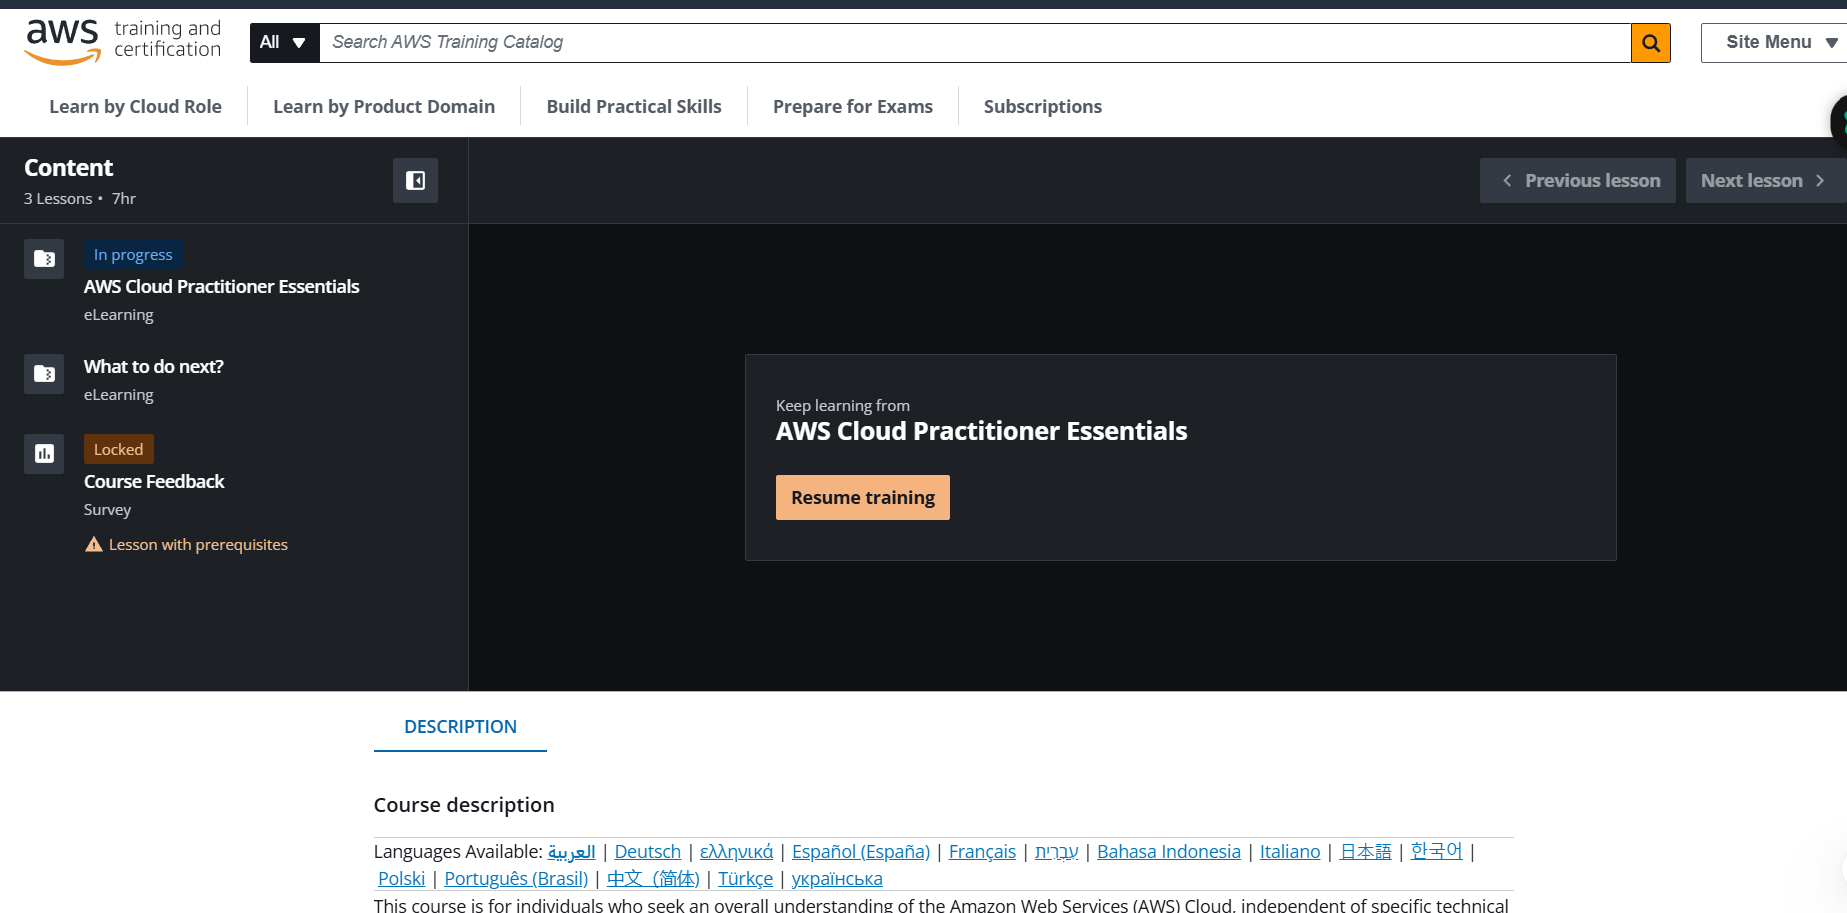The image size is (1847, 913).
Task: Choose the Hebrew language link
Action: (1057, 851)
